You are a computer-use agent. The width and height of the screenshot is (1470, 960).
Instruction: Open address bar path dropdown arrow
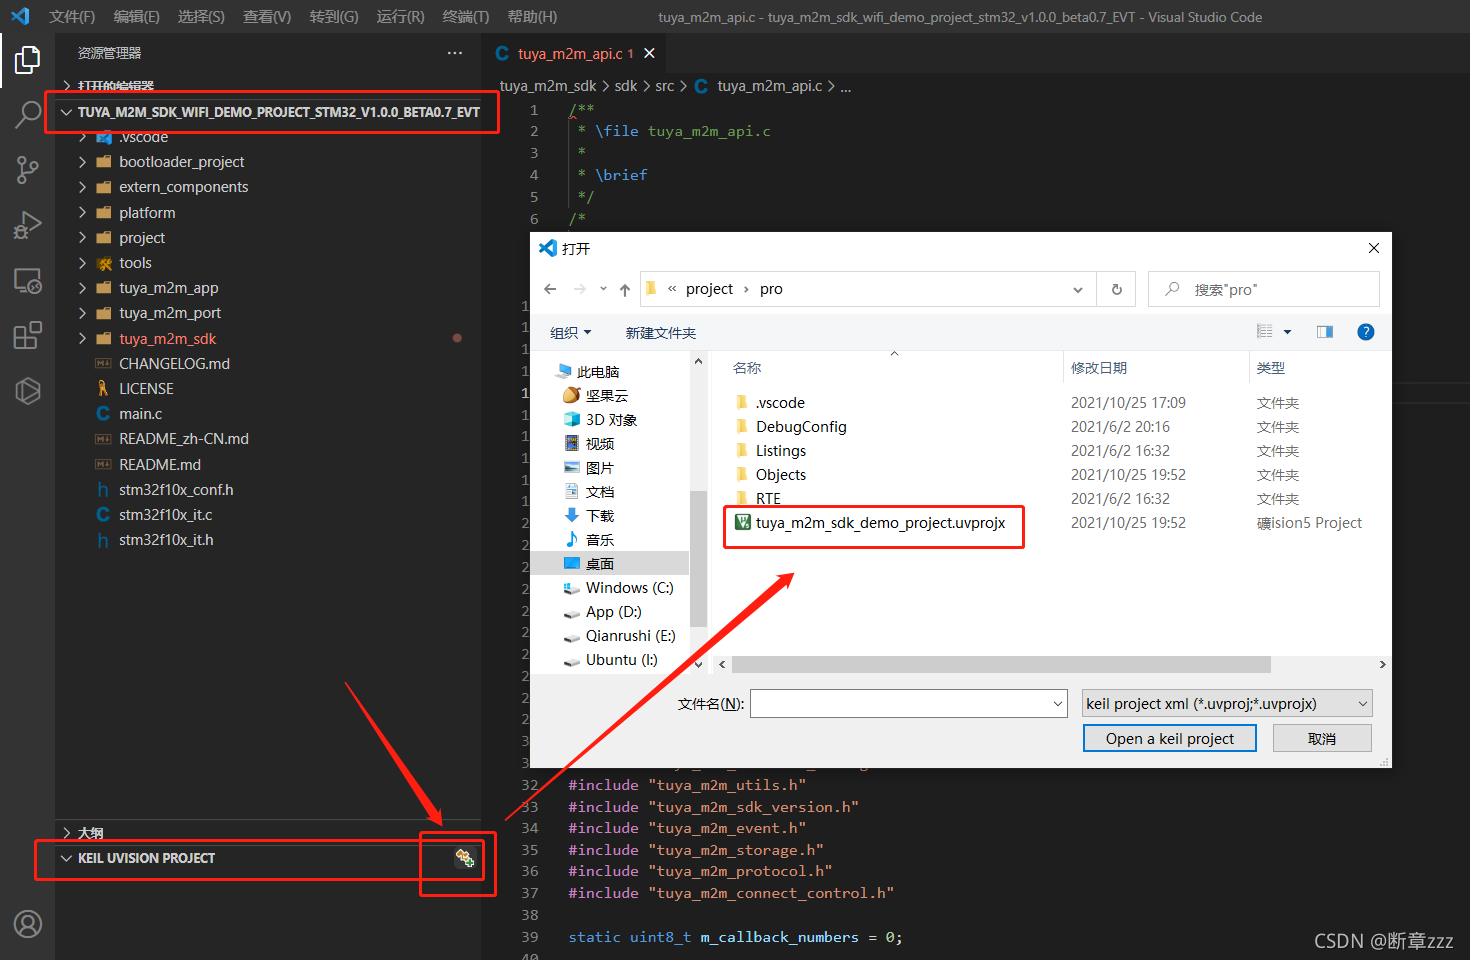pos(1078,290)
